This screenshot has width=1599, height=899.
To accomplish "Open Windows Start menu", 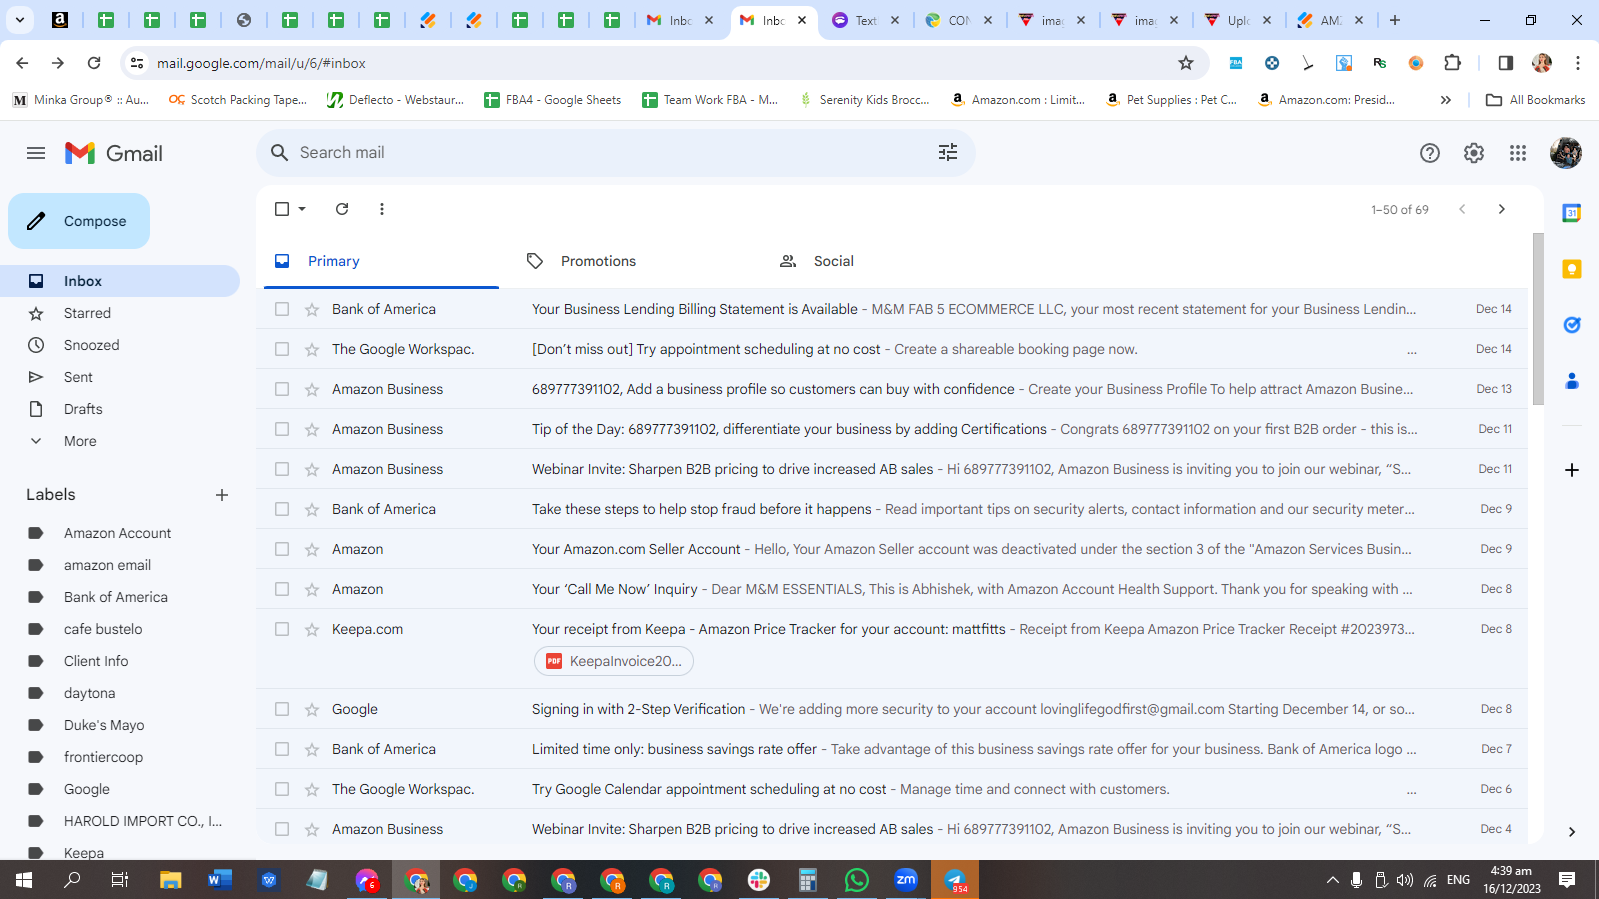I will 24,880.
